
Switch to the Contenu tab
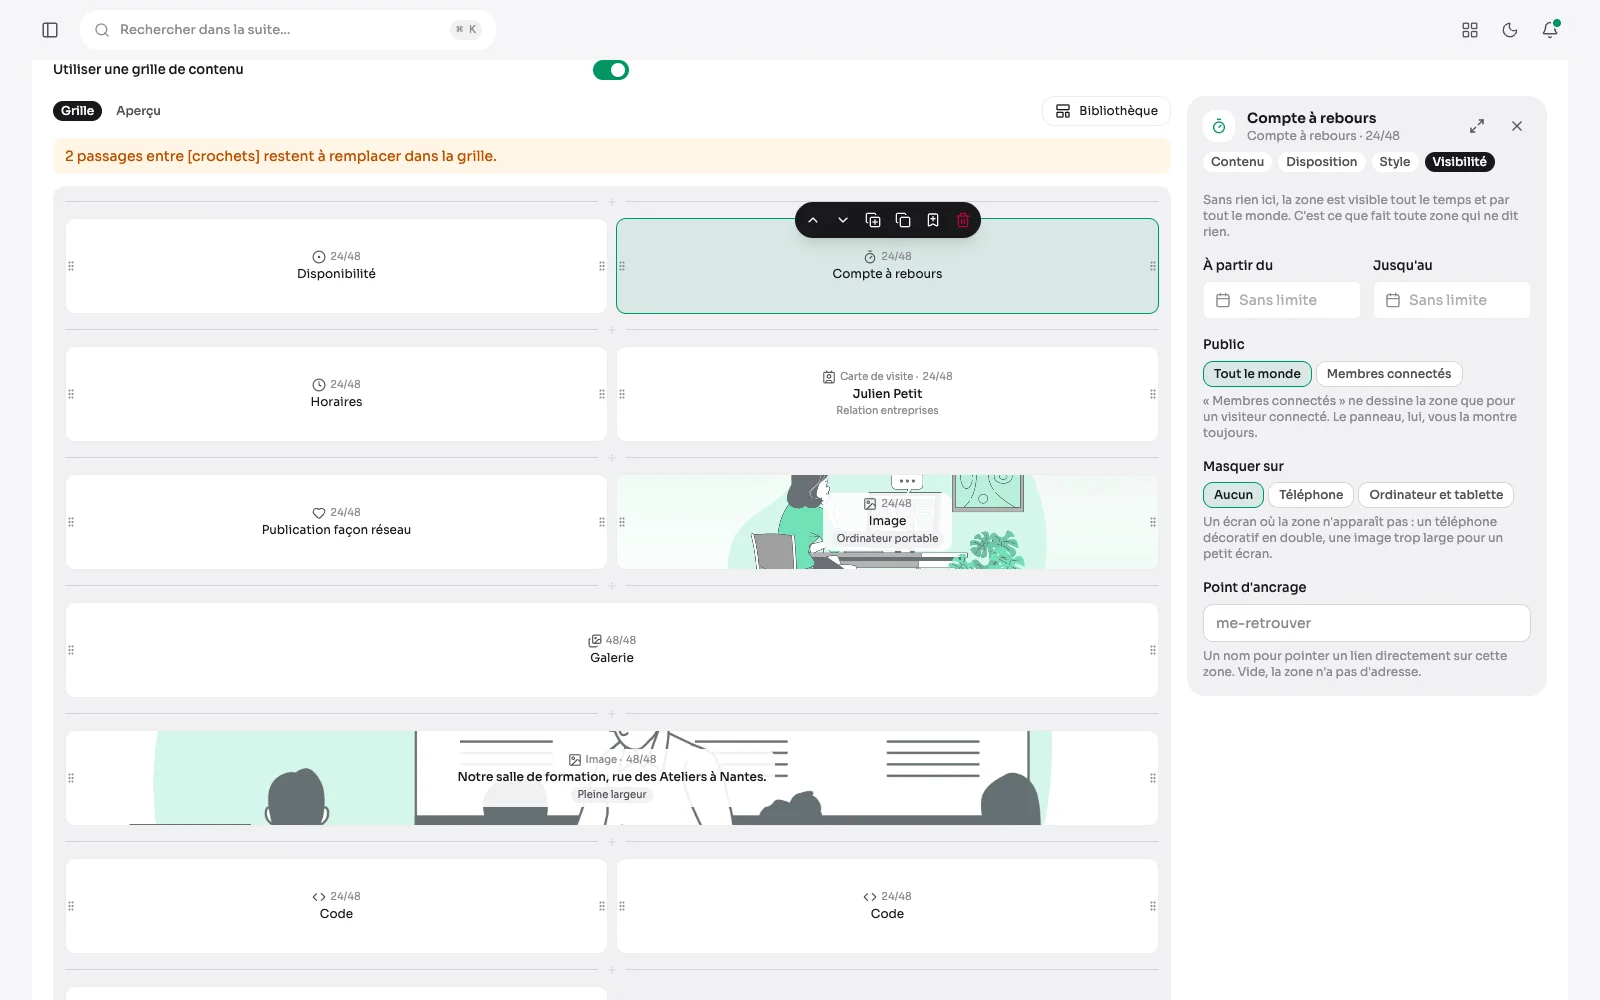[x=1237, y=162]
